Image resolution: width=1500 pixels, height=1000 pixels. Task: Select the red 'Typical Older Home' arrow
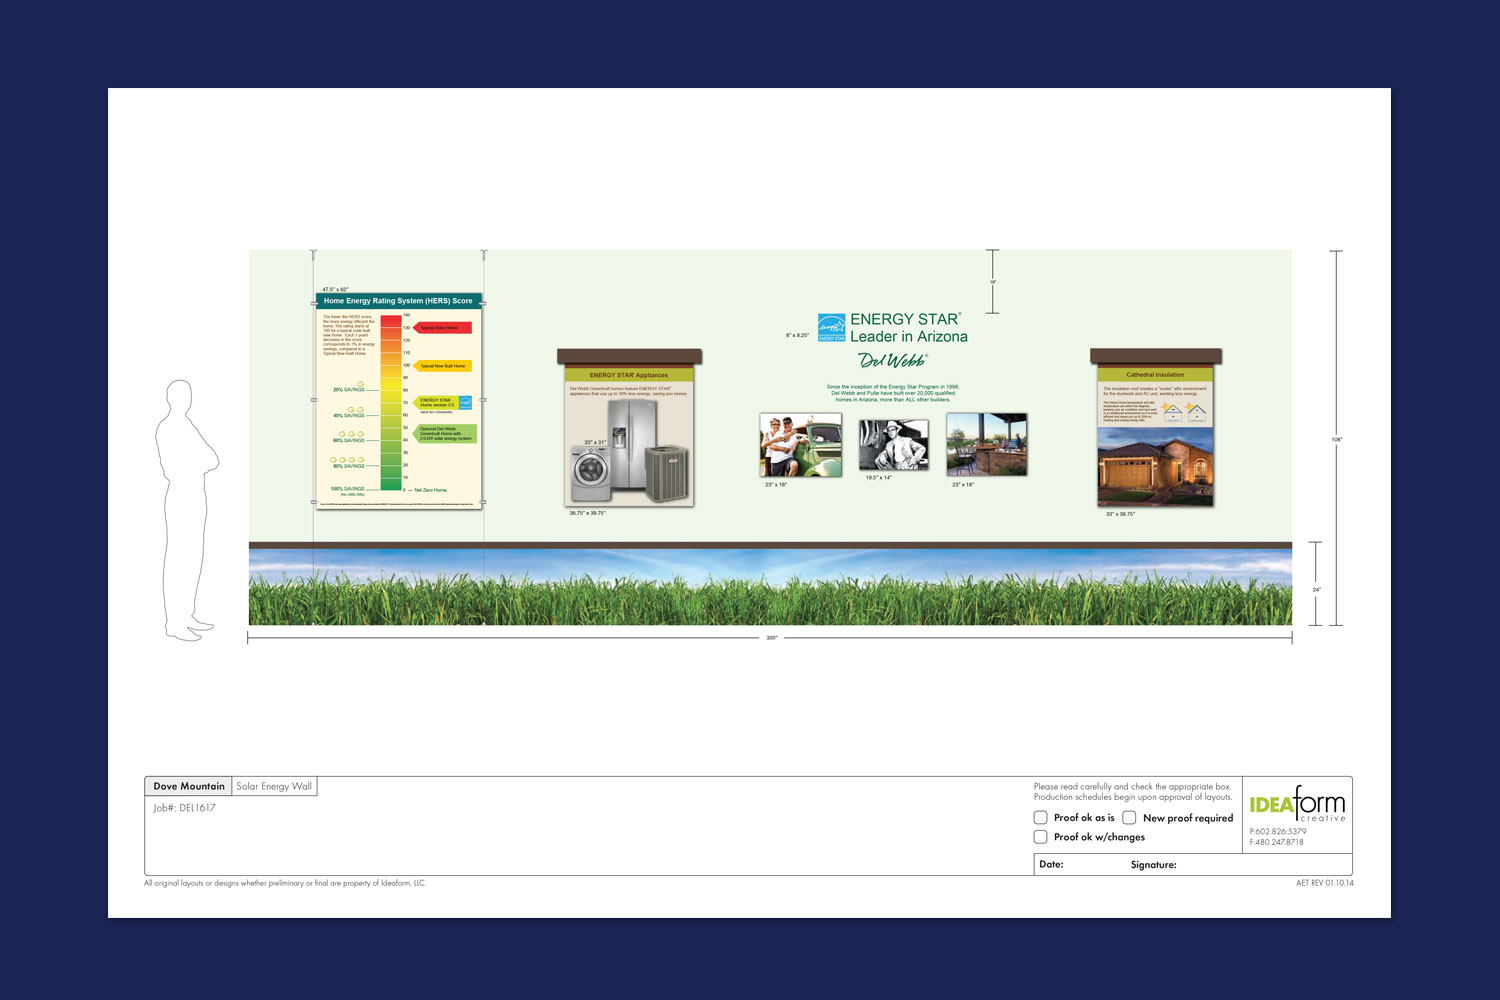pyautogui.click(x=442, y=328)
